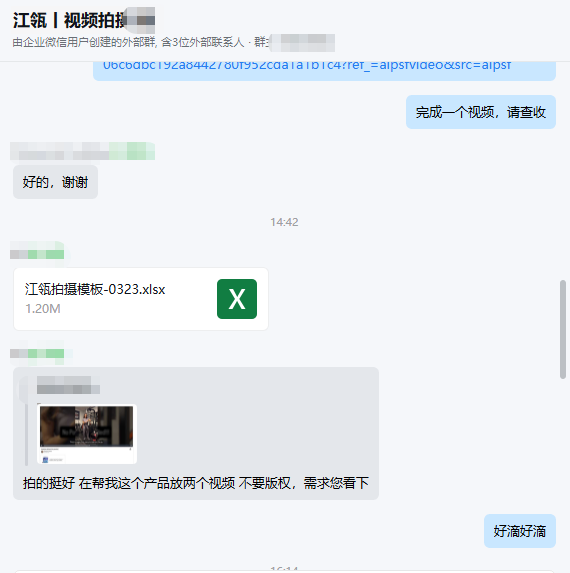Open the 江瓴拍摄模板-0323.xlsx file name

coord(95,289)
